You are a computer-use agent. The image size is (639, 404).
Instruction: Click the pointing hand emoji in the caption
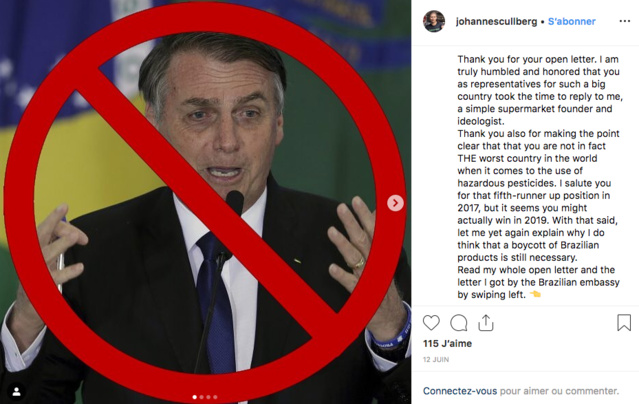tap(535, 294)
